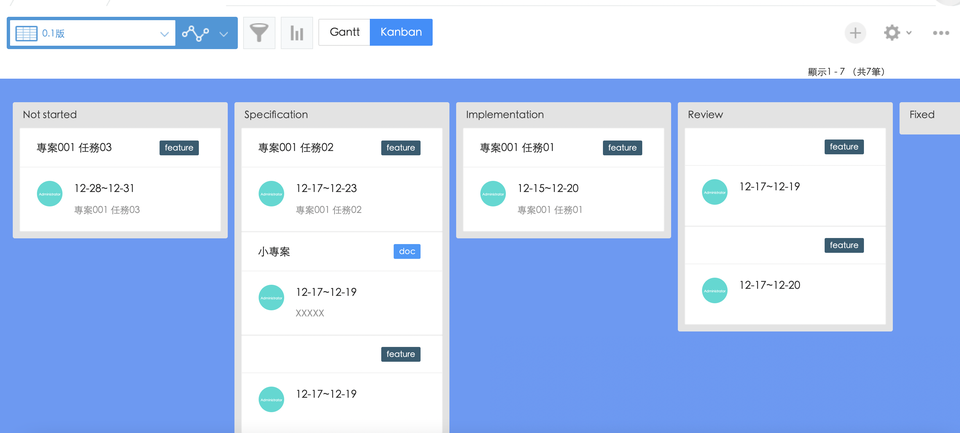Click avatar on 專案001 任務03 card

pyautogui.click(x=50, y=194)
